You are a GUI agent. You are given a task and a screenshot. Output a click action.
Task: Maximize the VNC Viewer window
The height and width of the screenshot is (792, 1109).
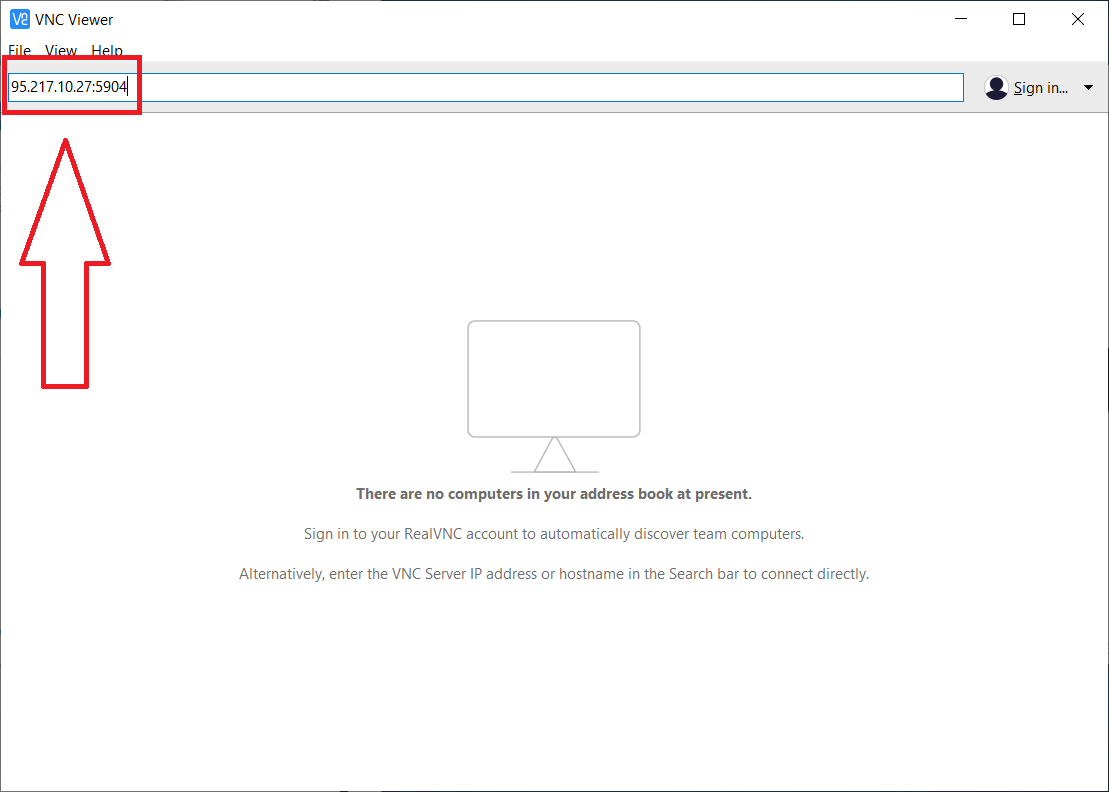tap(1019, 19)
